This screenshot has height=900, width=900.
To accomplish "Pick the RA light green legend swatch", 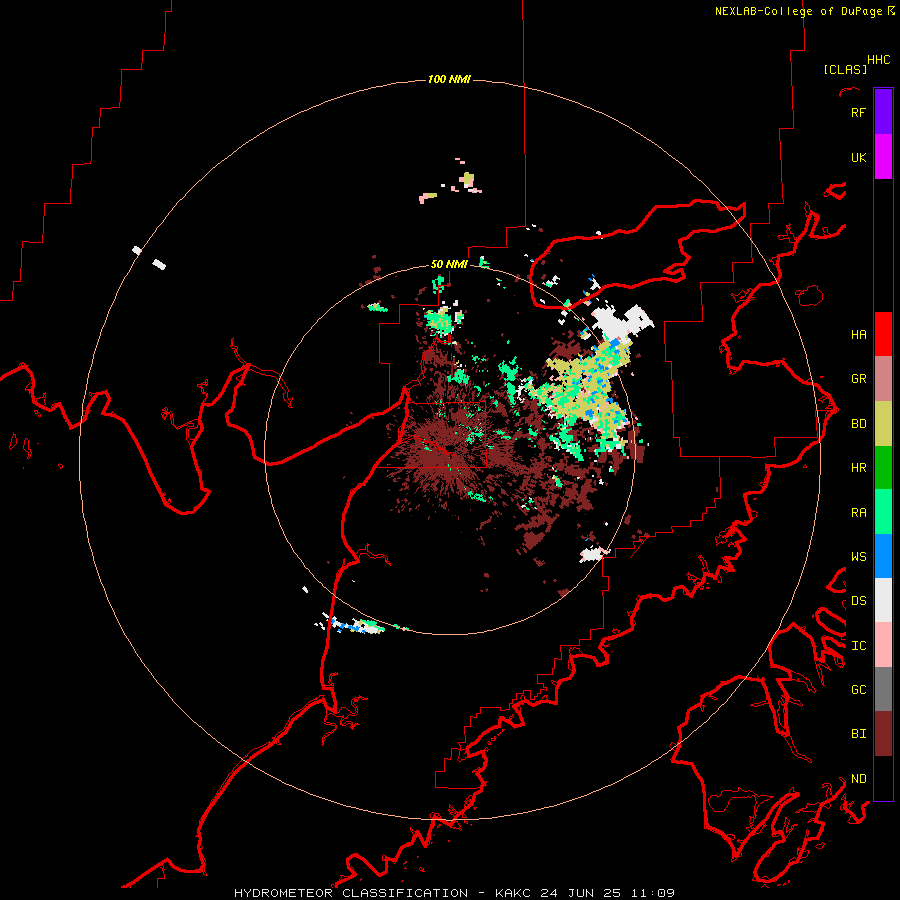I will (883, 512).
